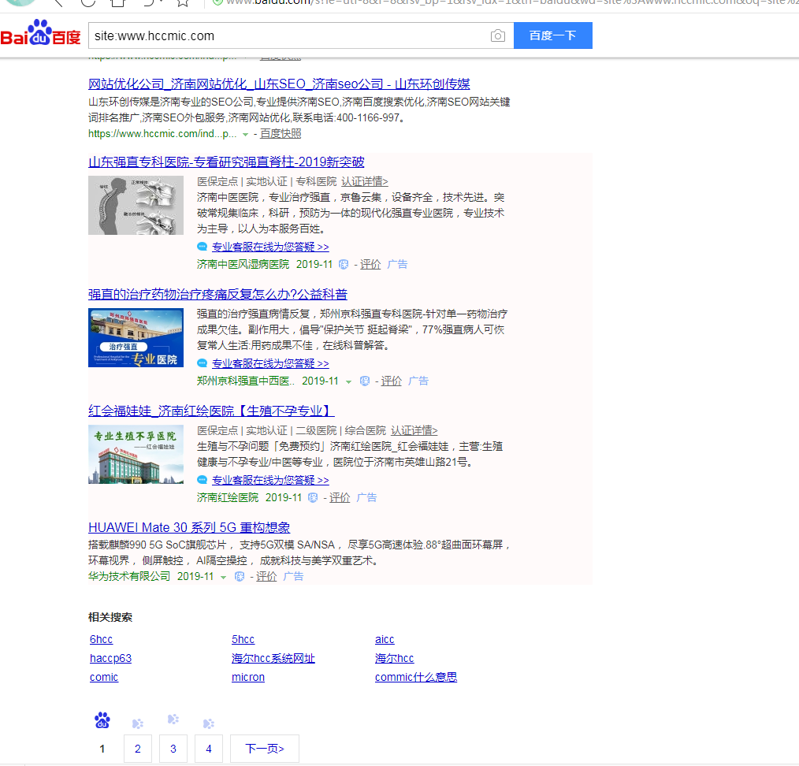Viewport: 799px width, 766px height.
Task: Go to results page 4
Action: pos(208,749)
